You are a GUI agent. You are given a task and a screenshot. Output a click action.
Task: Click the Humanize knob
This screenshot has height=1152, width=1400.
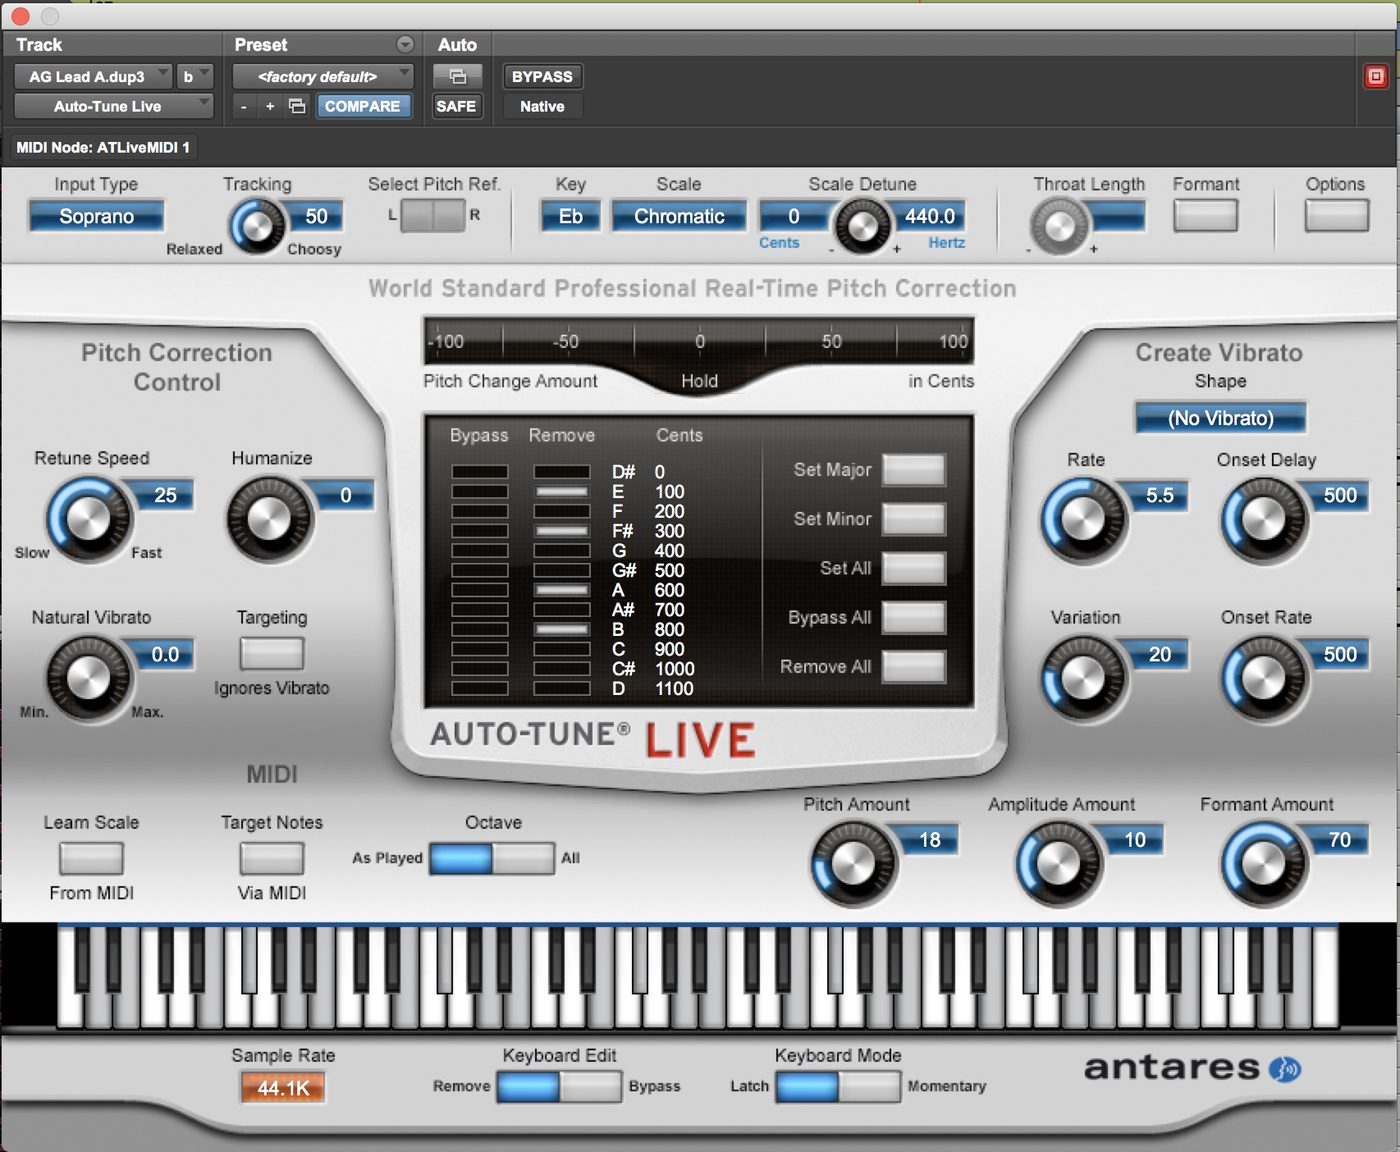click(x=269, y=518)
